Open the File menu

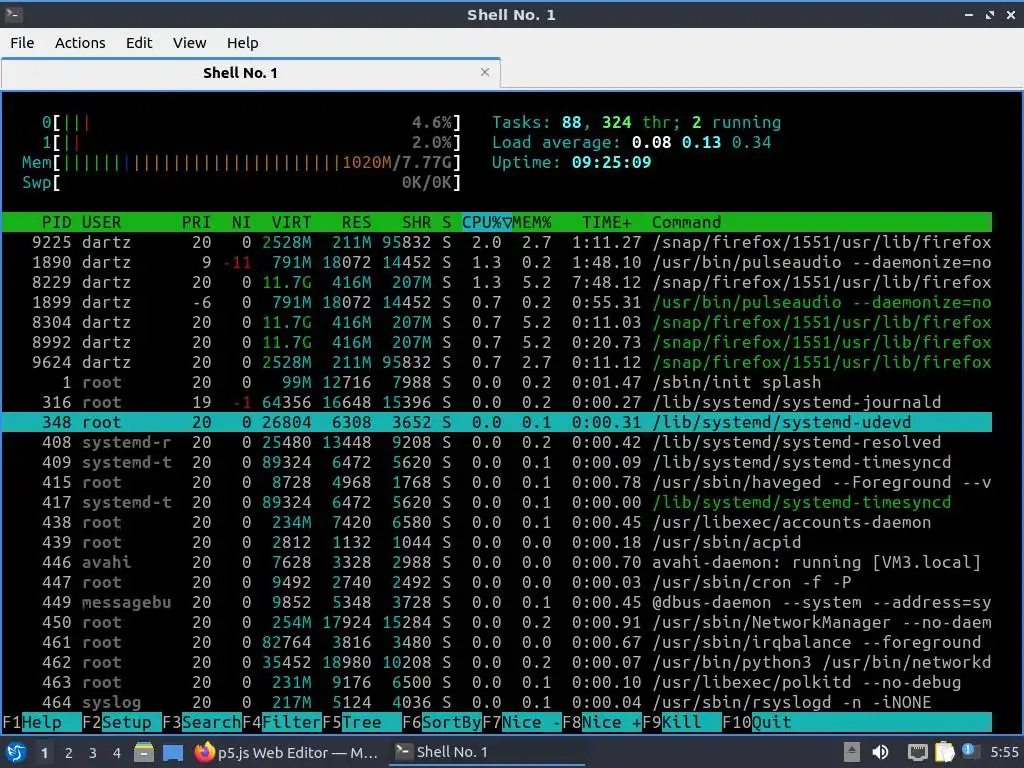point(22,42)
